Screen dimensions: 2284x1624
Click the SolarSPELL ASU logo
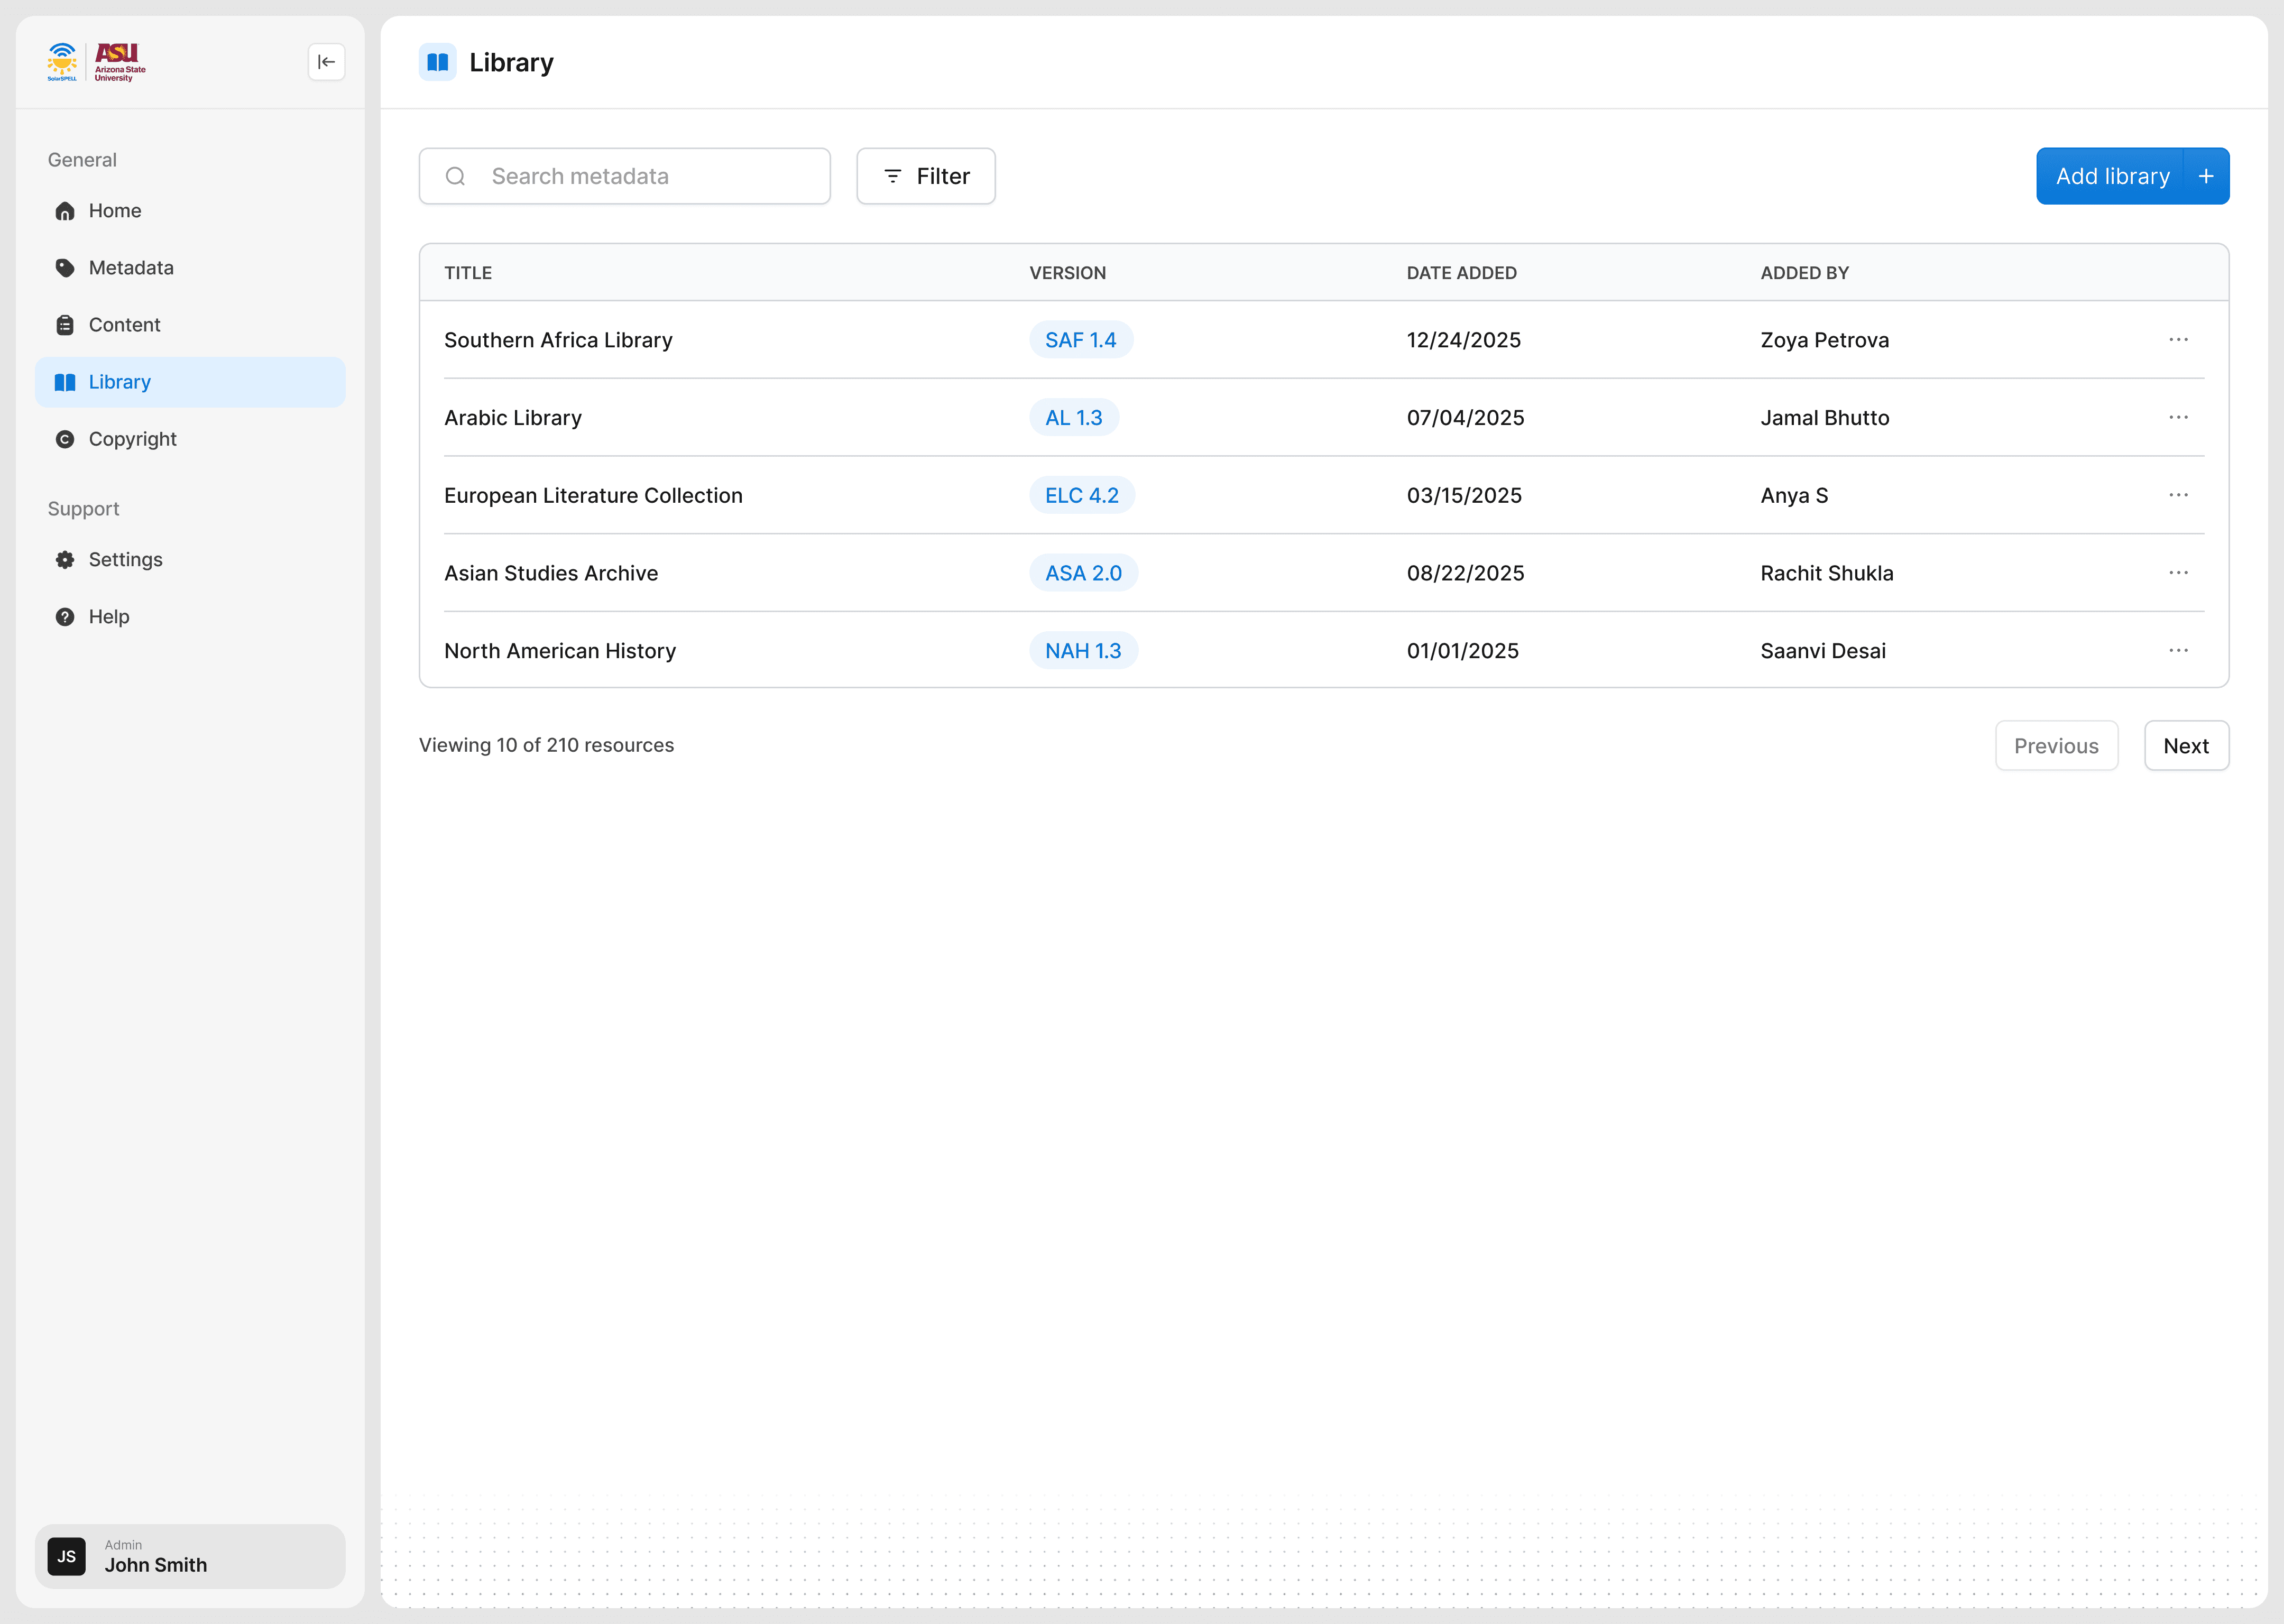[x=97, y=62]
